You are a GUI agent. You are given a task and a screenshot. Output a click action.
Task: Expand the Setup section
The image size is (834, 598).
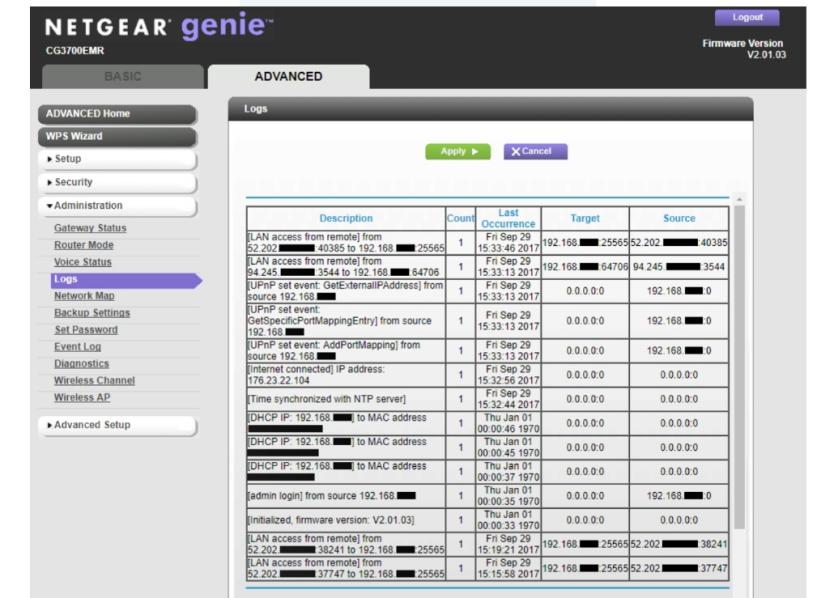117,159
